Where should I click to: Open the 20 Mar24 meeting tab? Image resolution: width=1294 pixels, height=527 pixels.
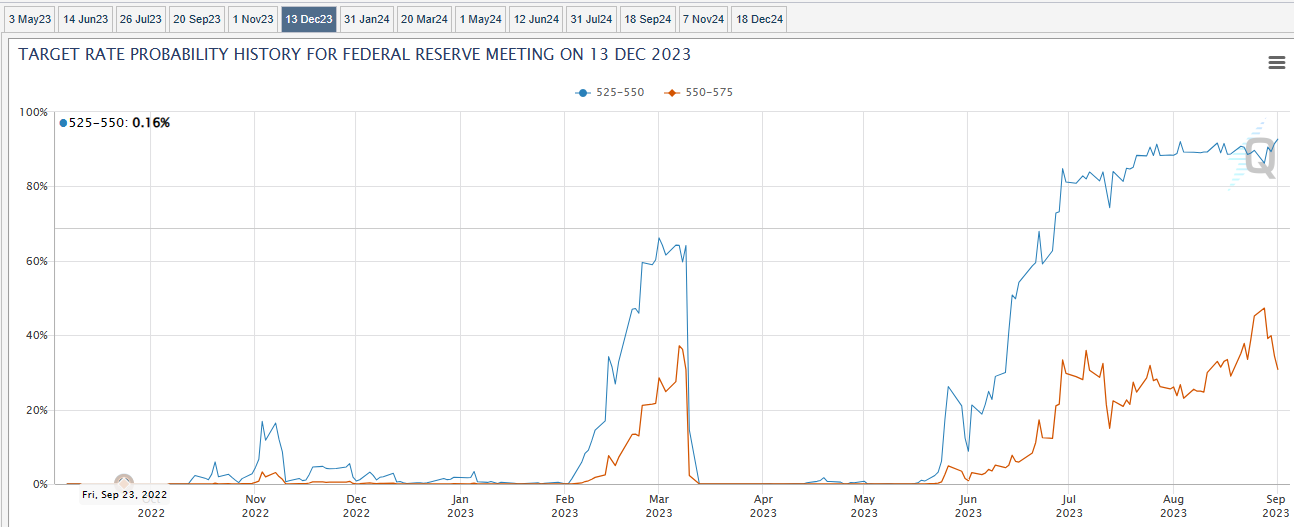[x=424, y=19]
